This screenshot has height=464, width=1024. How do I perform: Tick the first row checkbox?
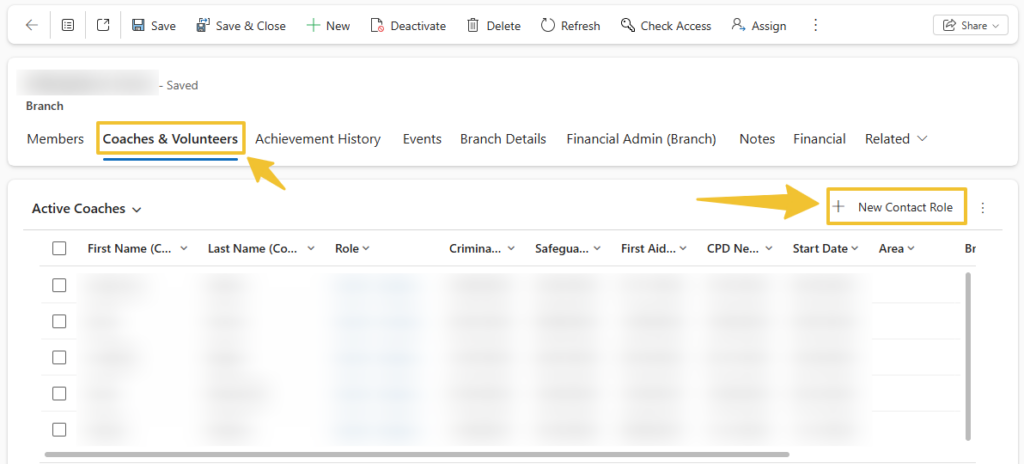pyautogui.click(x=59, y=285)
